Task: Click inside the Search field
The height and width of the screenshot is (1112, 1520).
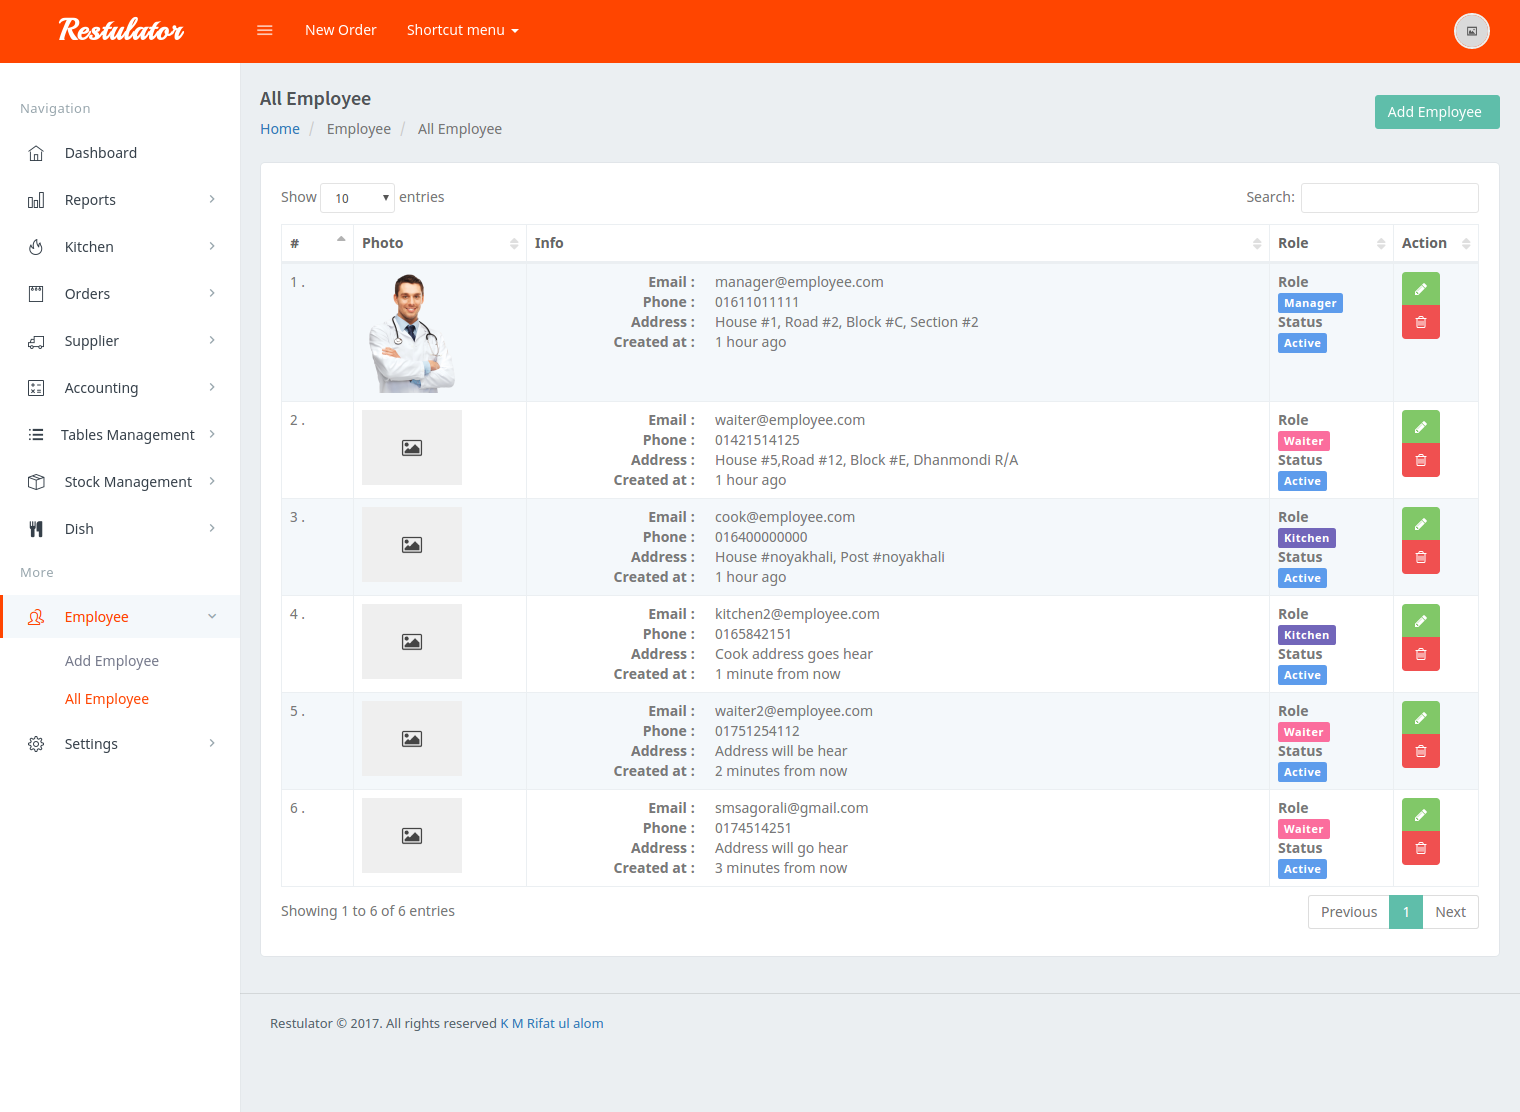Action: 1389,197
